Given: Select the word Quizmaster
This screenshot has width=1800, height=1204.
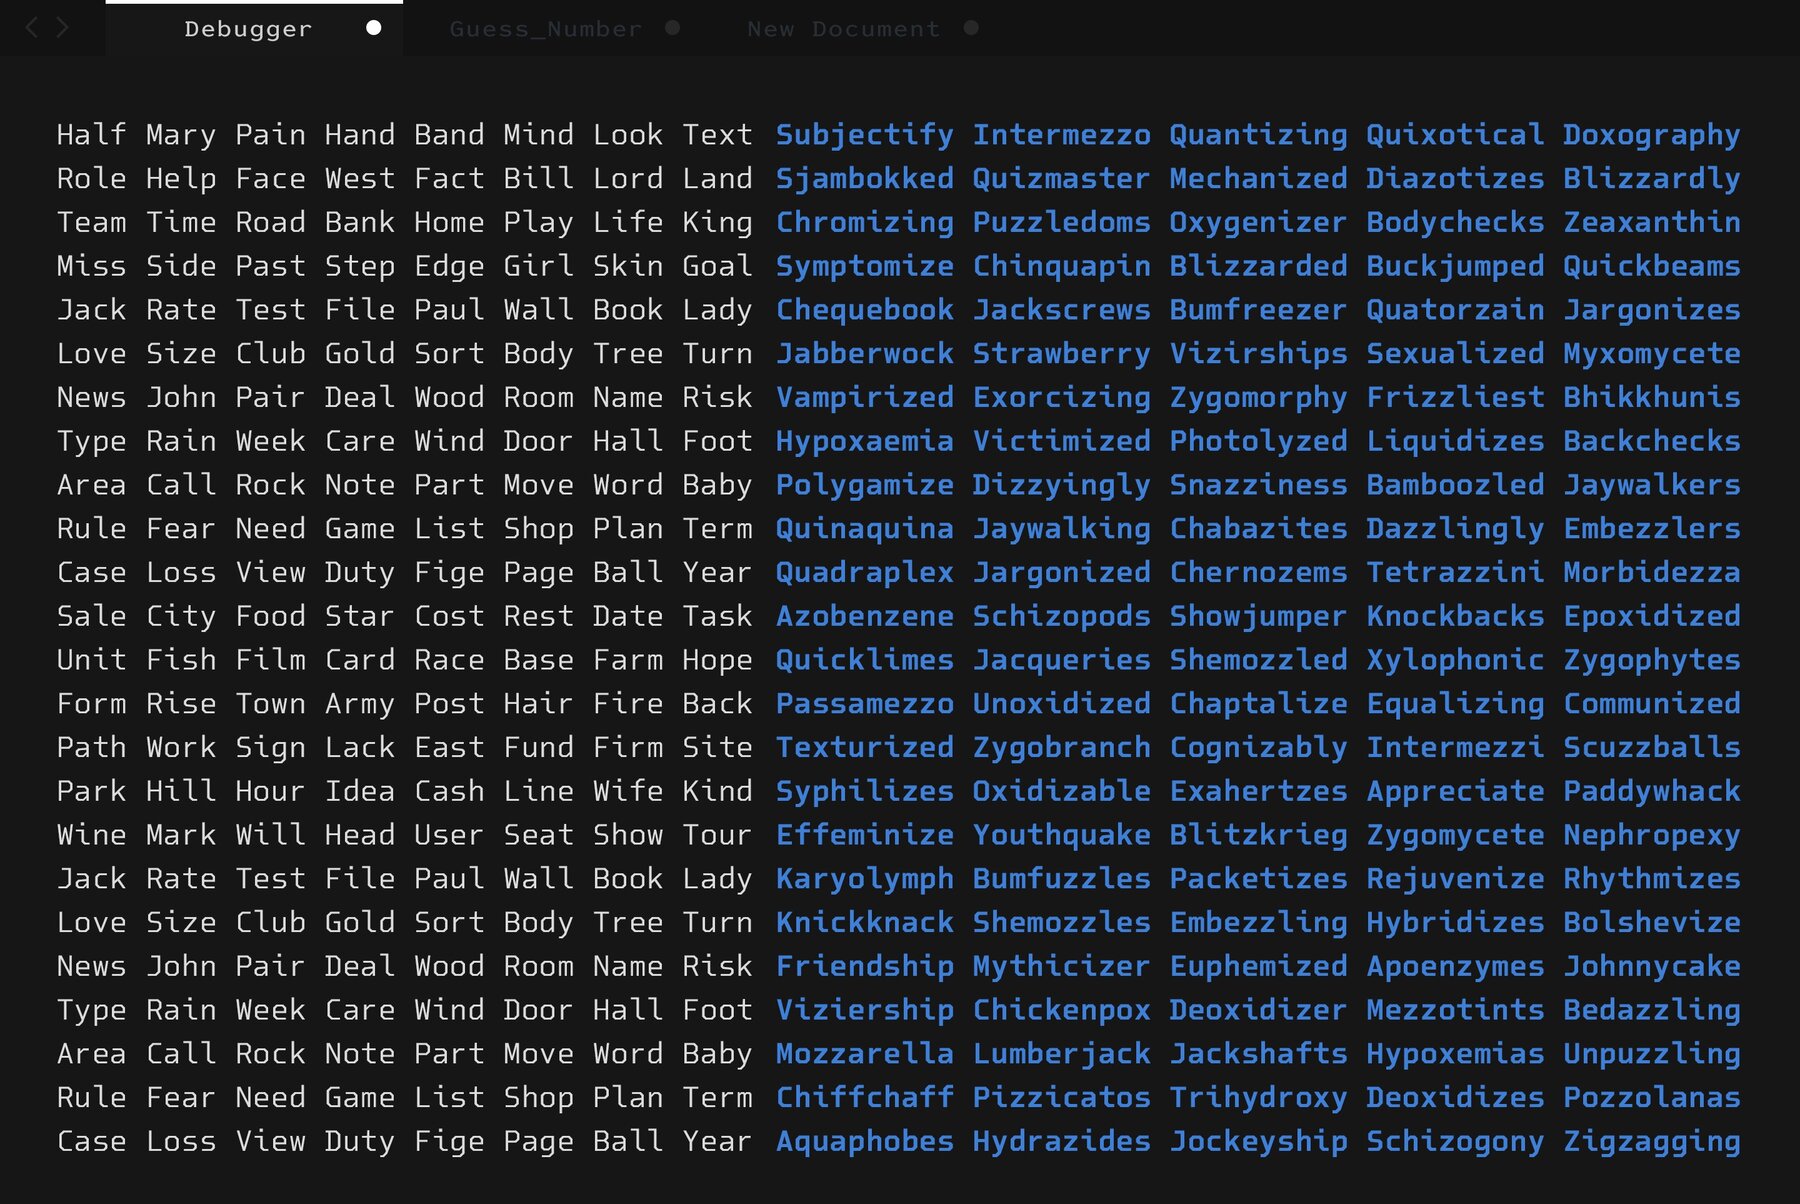Looking at the screenshot, I should click(1061, 178).
